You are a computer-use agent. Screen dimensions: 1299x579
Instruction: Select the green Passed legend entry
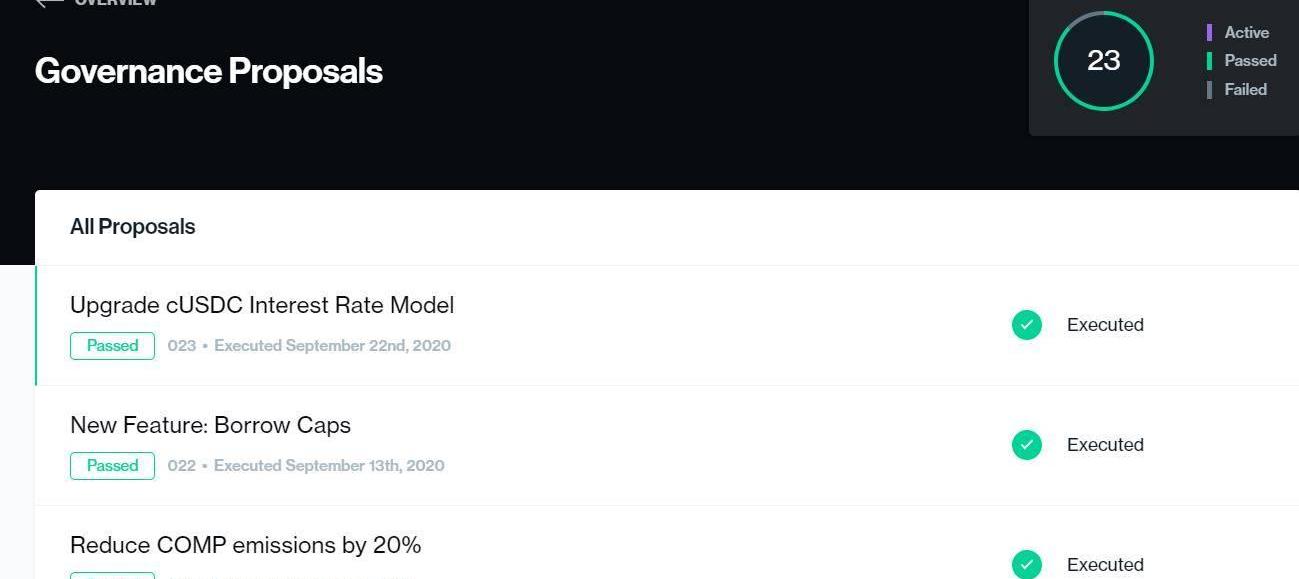tap(1250, 61)
